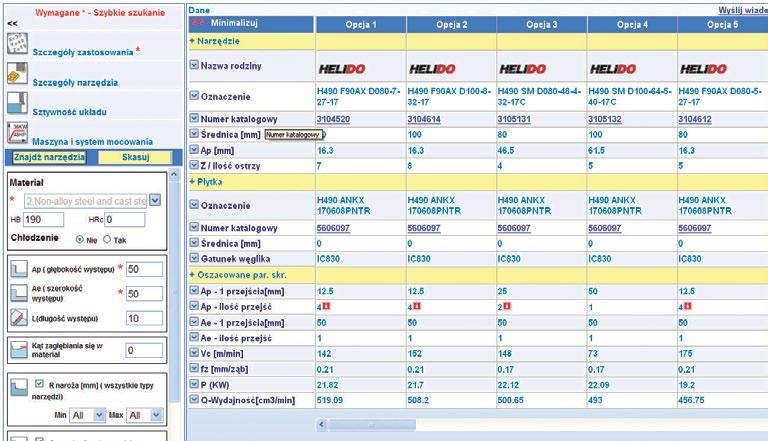Screen dimensions: 768x441
Task: Click HELIDO logo under Opcja 4
Action: tap(613, 69)
